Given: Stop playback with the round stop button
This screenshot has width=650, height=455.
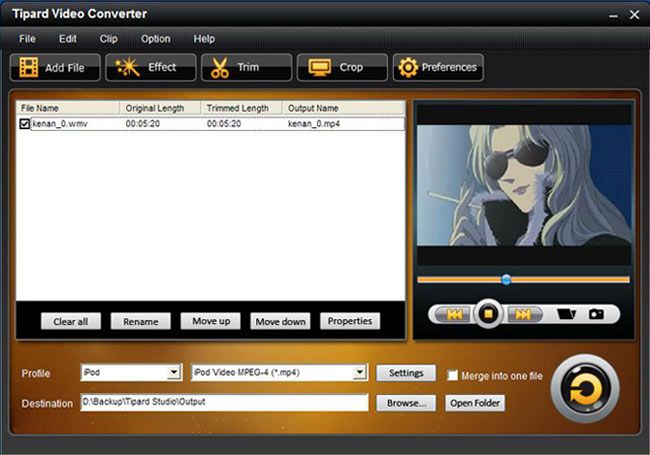Looking at the screenshot, I should click(x=489, y=314).
